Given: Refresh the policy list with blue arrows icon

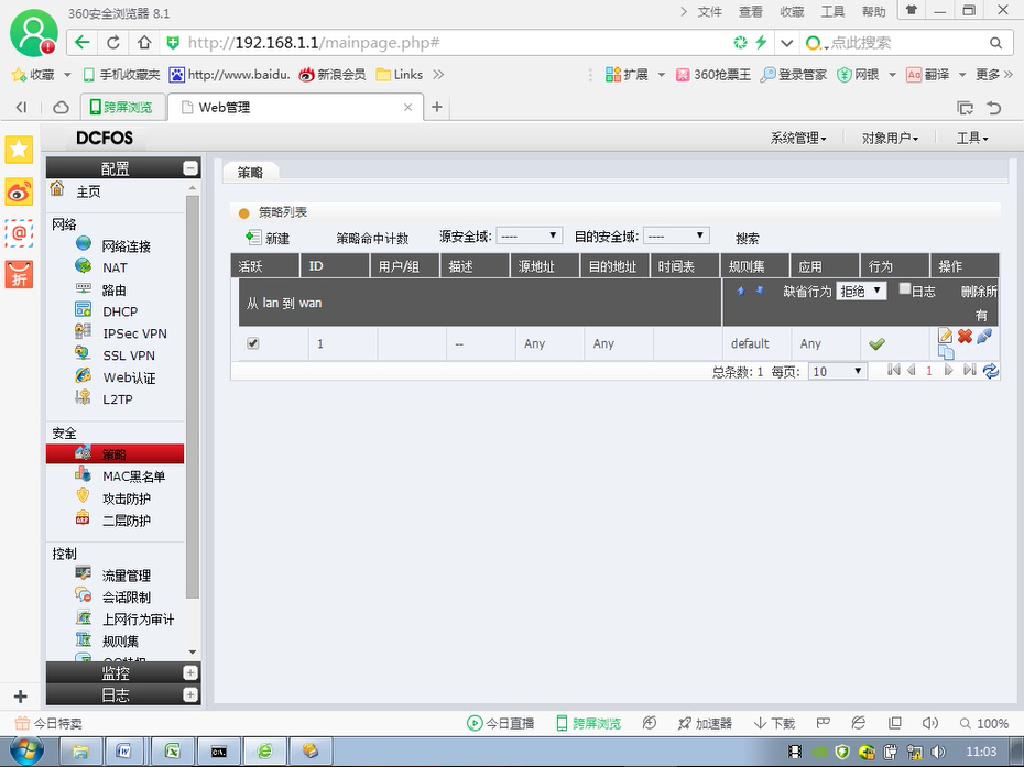Looking at the screenshot, I should pyautogui.click(x=991, y=371).
